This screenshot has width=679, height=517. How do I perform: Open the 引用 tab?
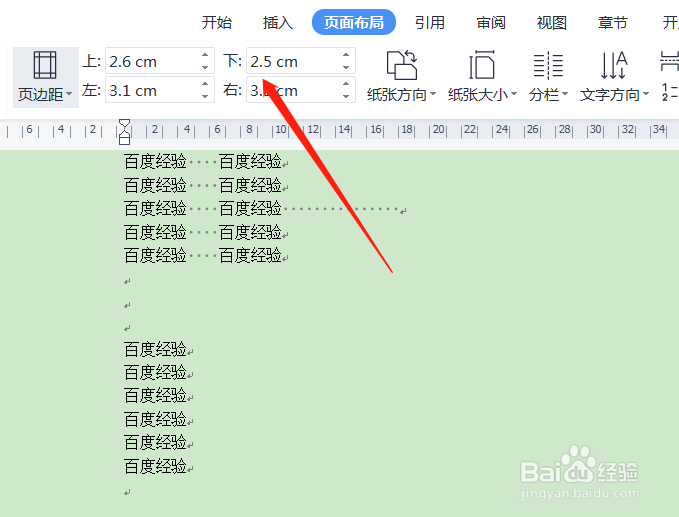click(430, 23)
